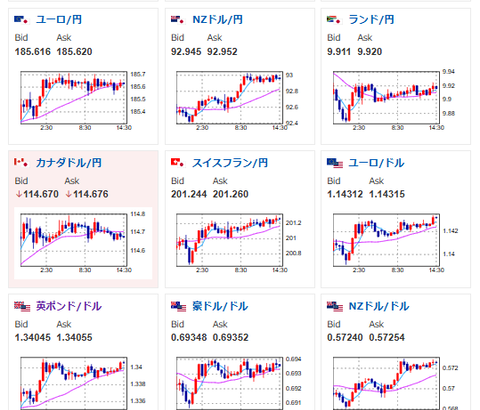Click the Australian dollar/Dollar flag icon
Viewport: 480px width, 410px height.
179,307
